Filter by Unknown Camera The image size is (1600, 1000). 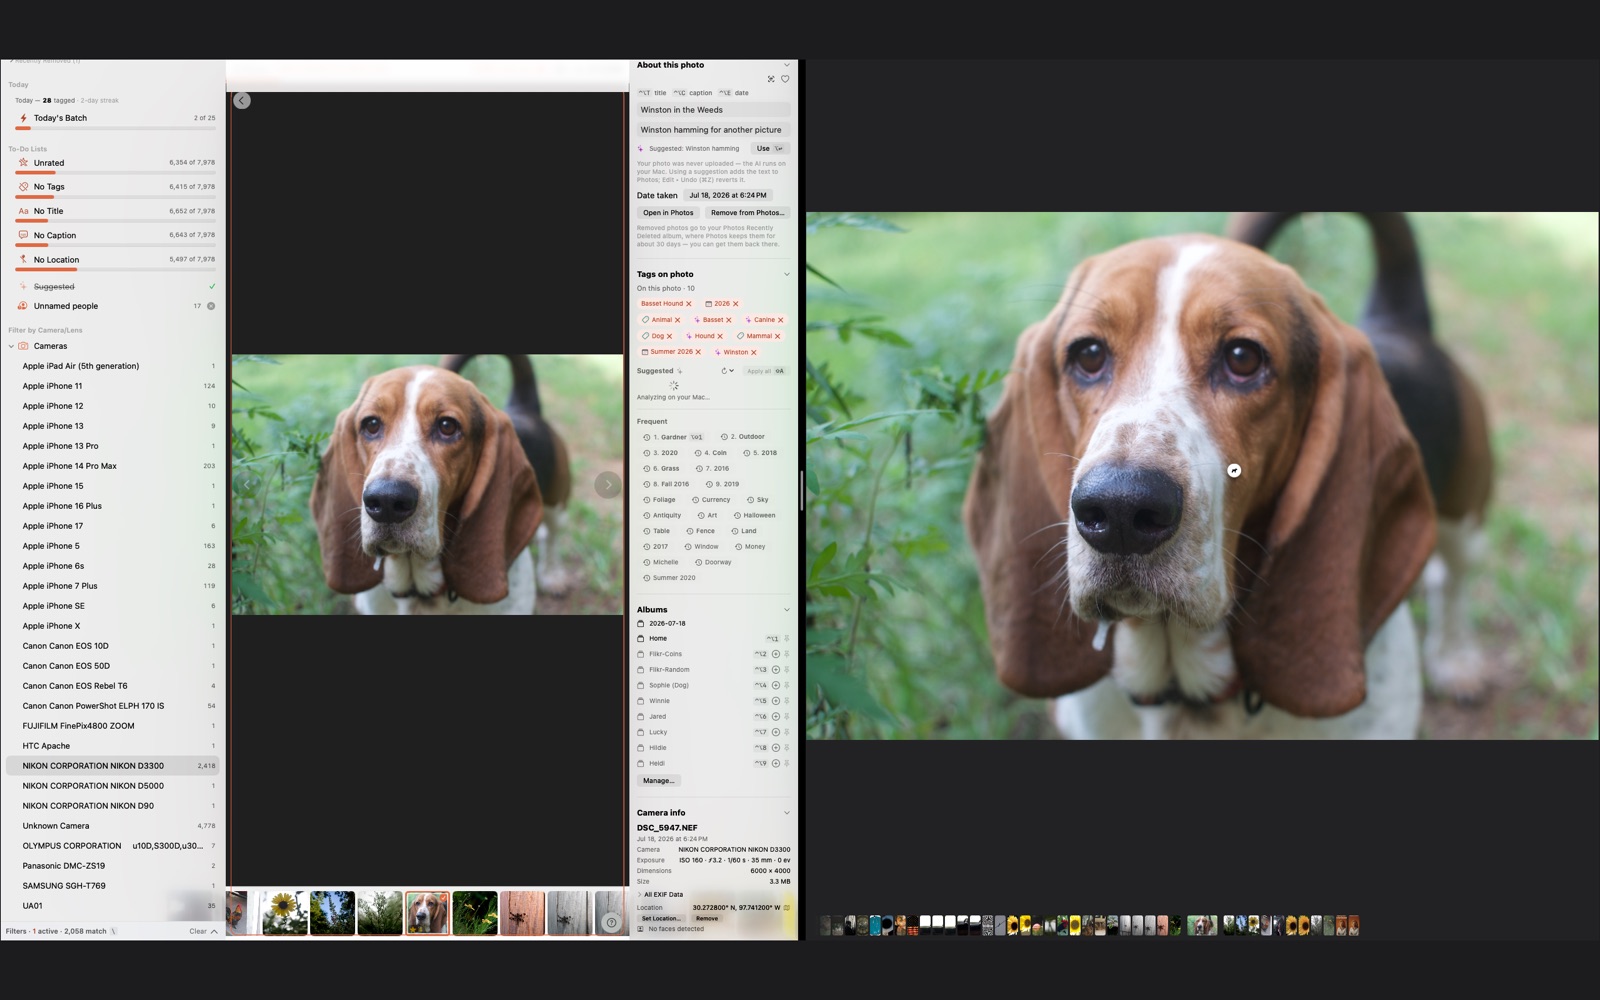click(x=112, y=826)
